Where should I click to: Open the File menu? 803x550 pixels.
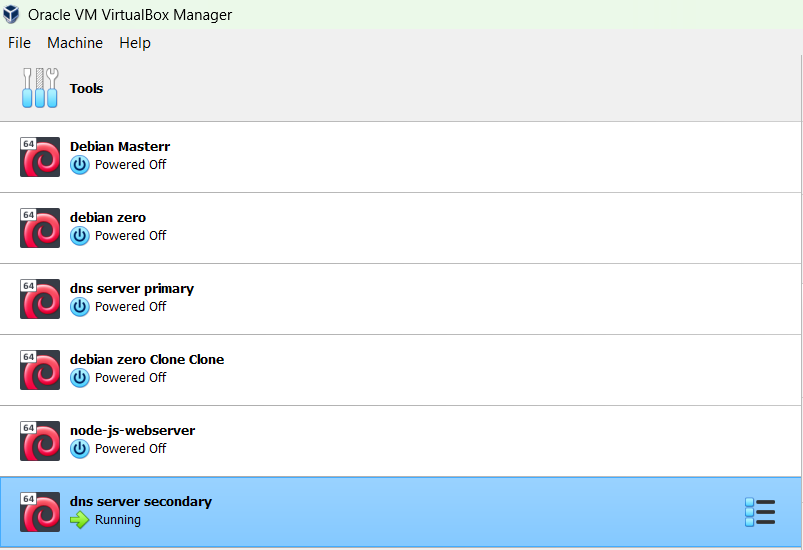click(x=19, y=43)
